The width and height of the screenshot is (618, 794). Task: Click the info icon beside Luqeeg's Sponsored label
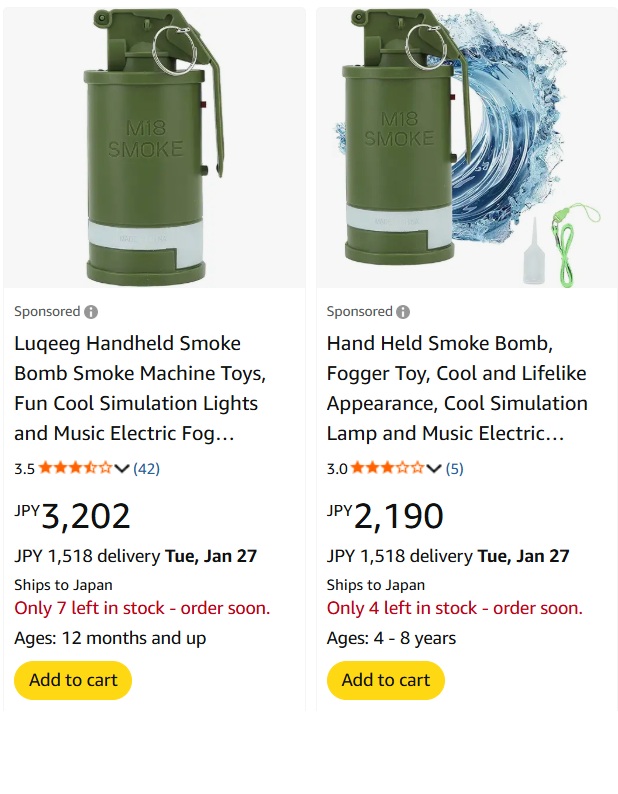click(91, 312)
